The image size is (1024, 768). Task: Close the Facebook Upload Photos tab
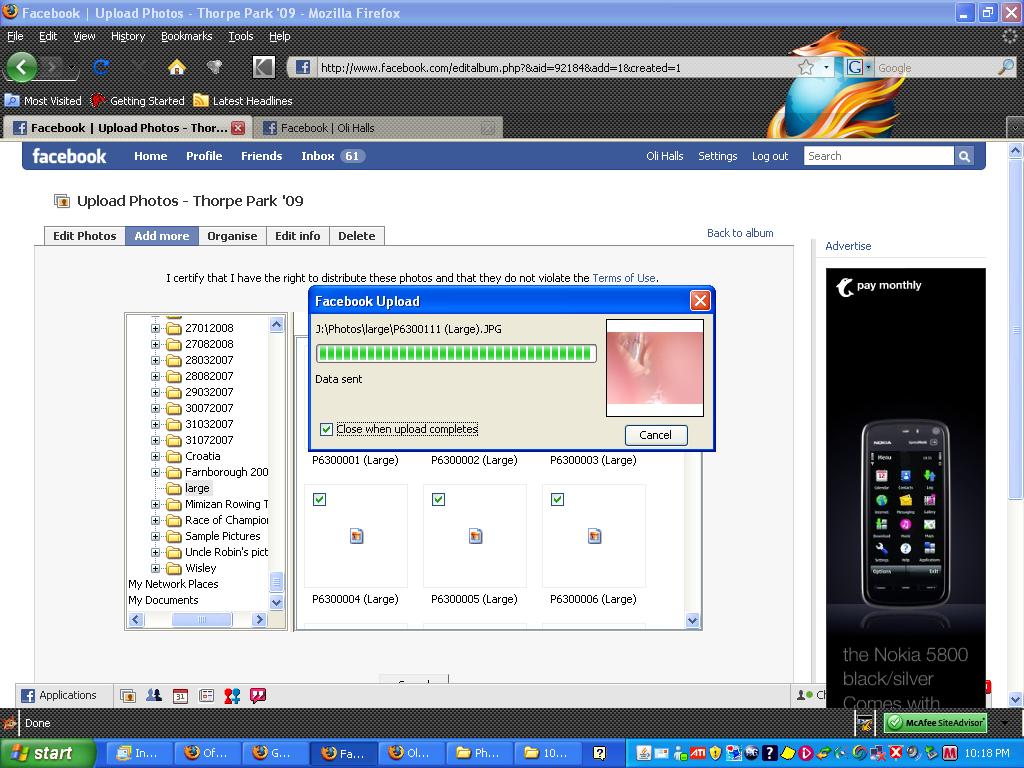(238, 128)
